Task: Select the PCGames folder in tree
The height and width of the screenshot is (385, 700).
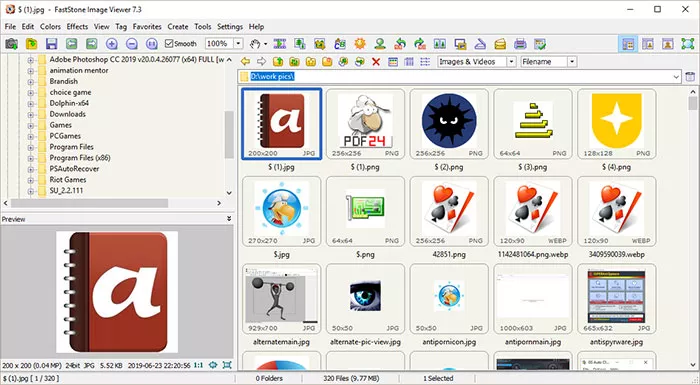Action: (65, 136)
